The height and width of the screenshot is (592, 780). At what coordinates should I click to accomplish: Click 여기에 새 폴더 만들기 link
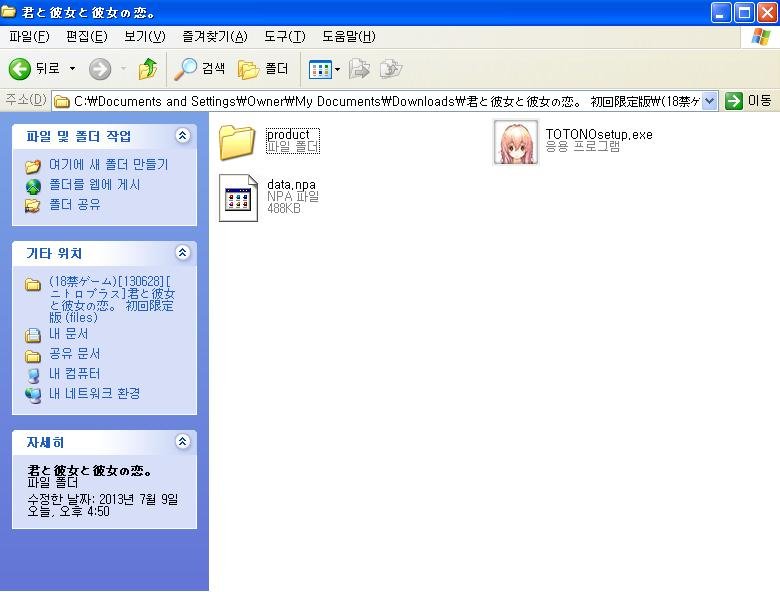[x=108, y=164]
